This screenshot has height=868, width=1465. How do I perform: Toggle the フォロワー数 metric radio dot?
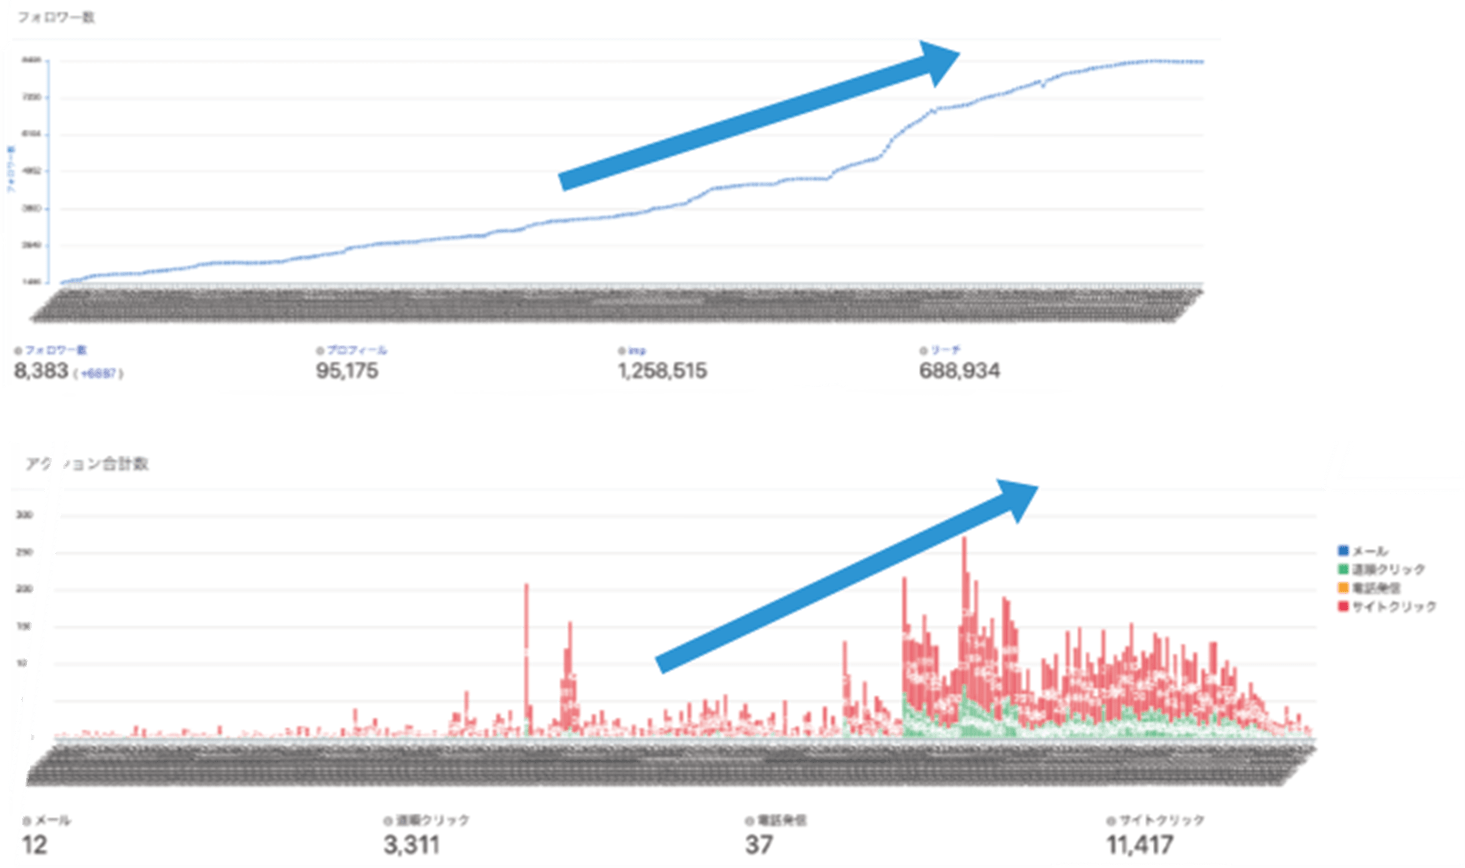pos(18,351)
